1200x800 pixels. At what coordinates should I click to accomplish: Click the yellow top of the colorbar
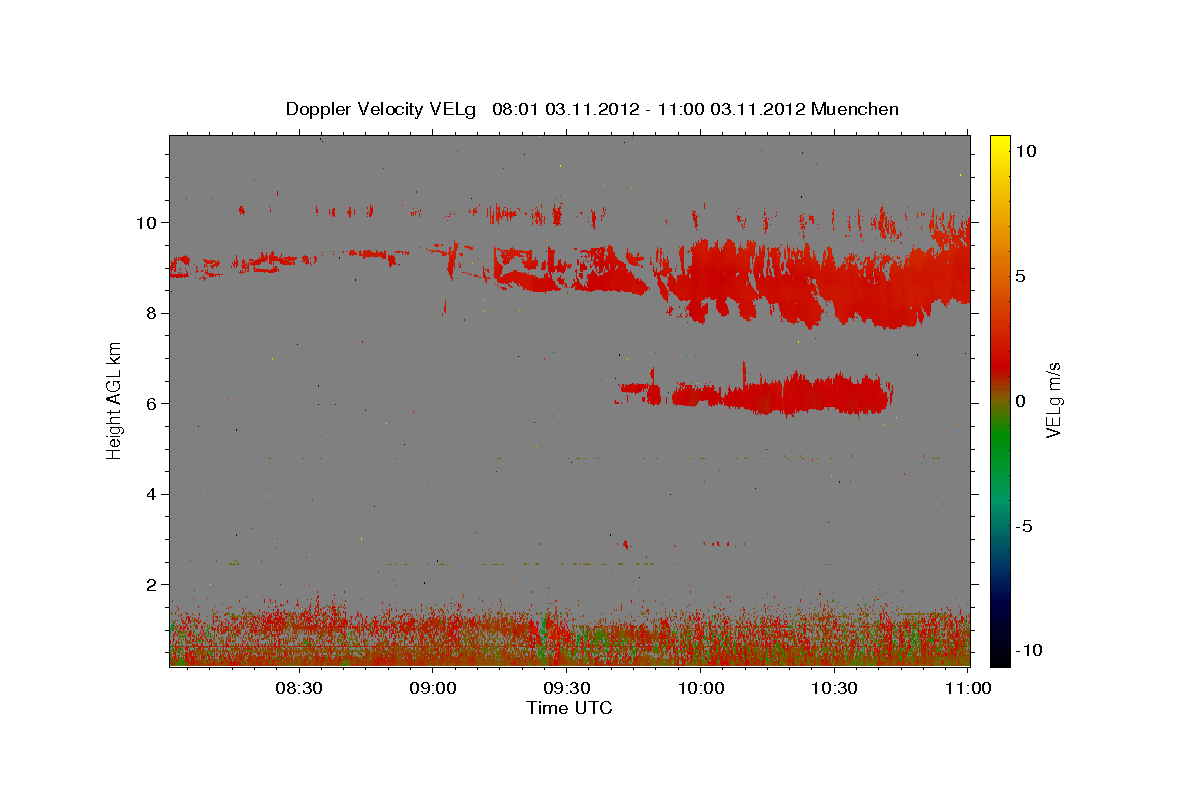[x=1000, y=145]
